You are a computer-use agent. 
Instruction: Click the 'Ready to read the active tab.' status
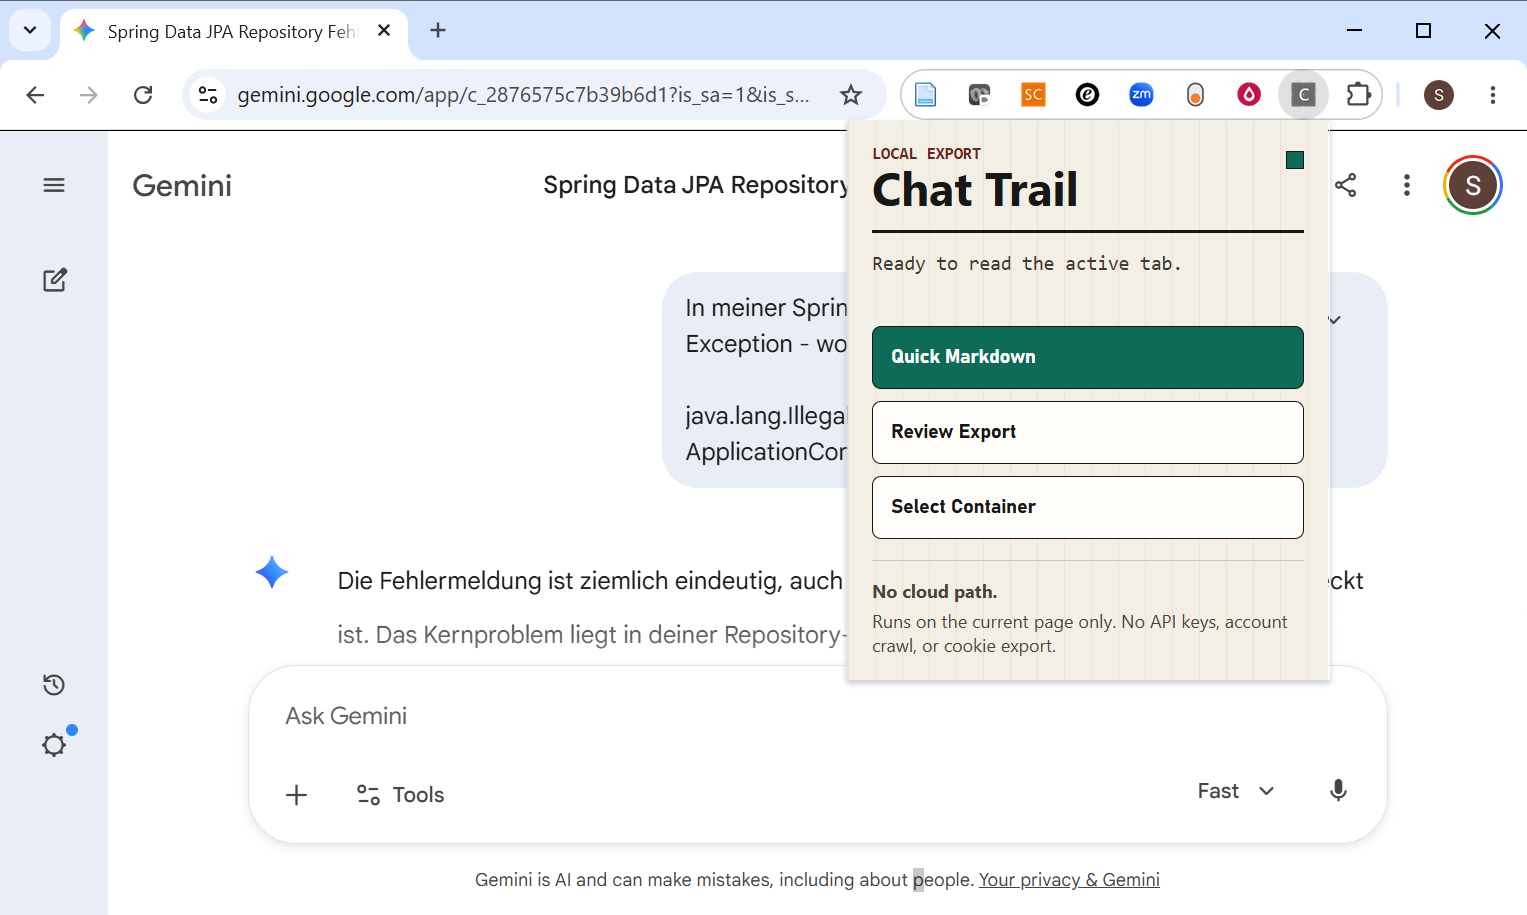[x=1027, y=264]
